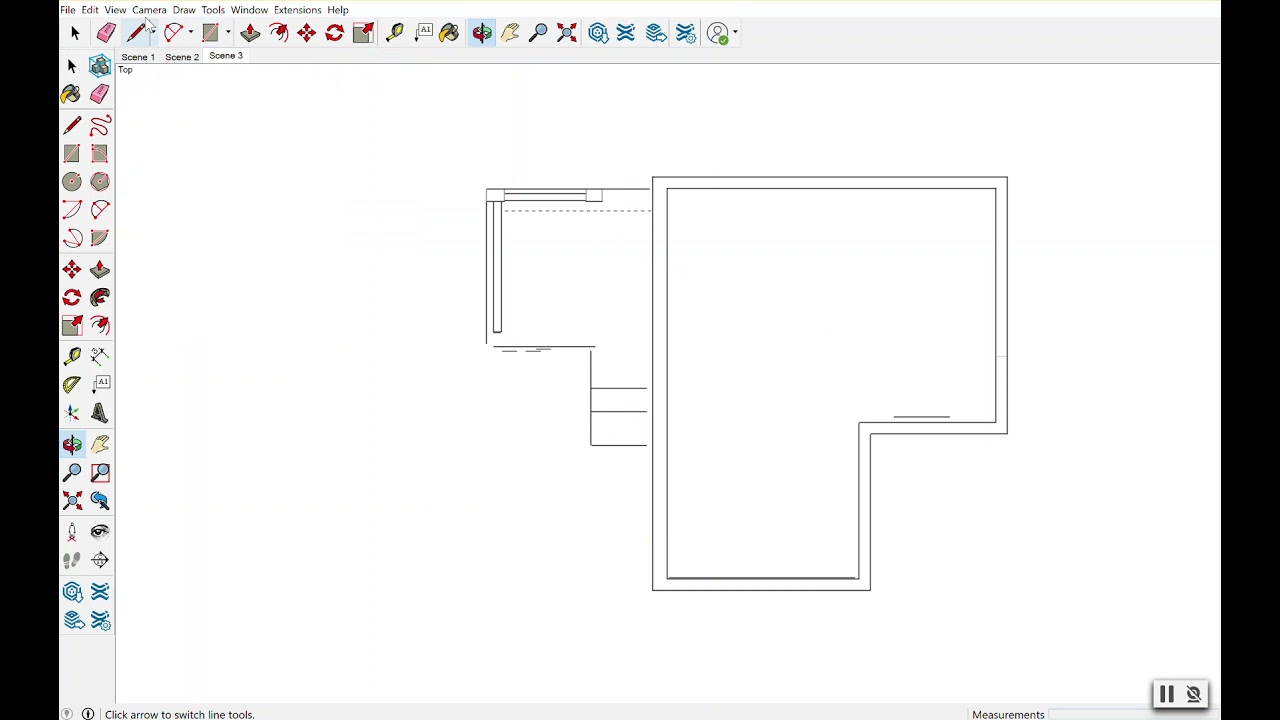Image resolution: width=1280 pixels, height=720 pixels.
Task: Select the Offset tool in top toolbar
Action: (x=278, y=33)
